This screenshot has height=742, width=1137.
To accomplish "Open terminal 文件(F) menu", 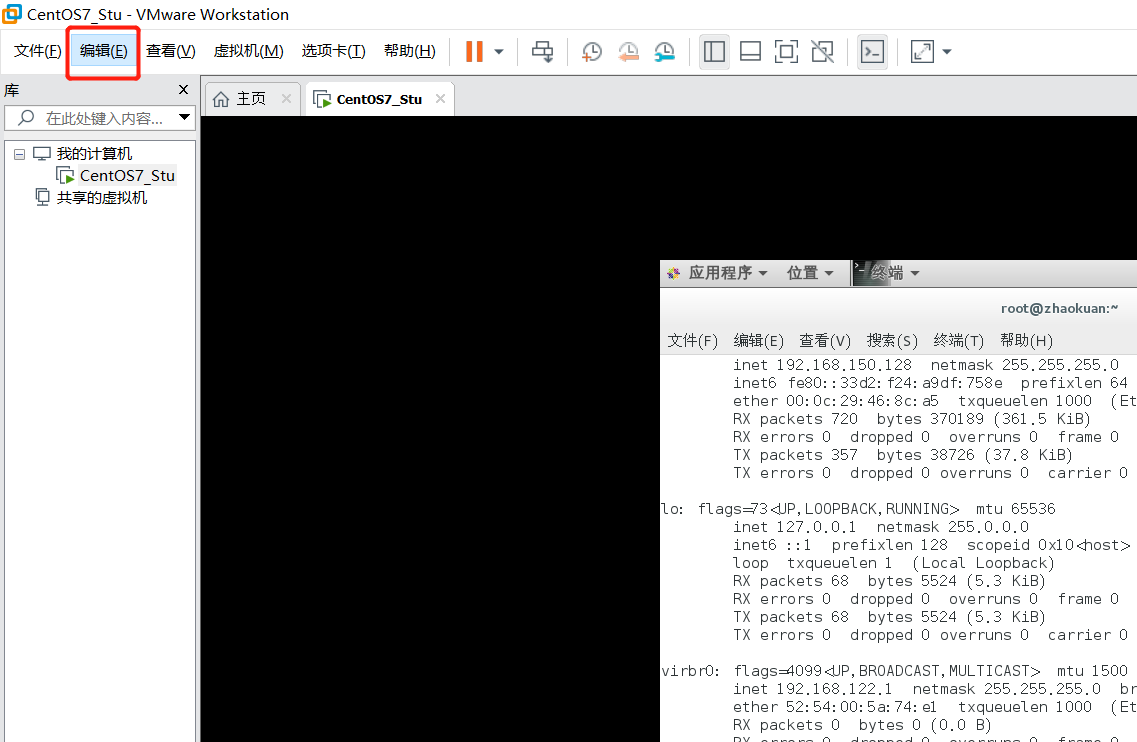I will pos(692,340).
